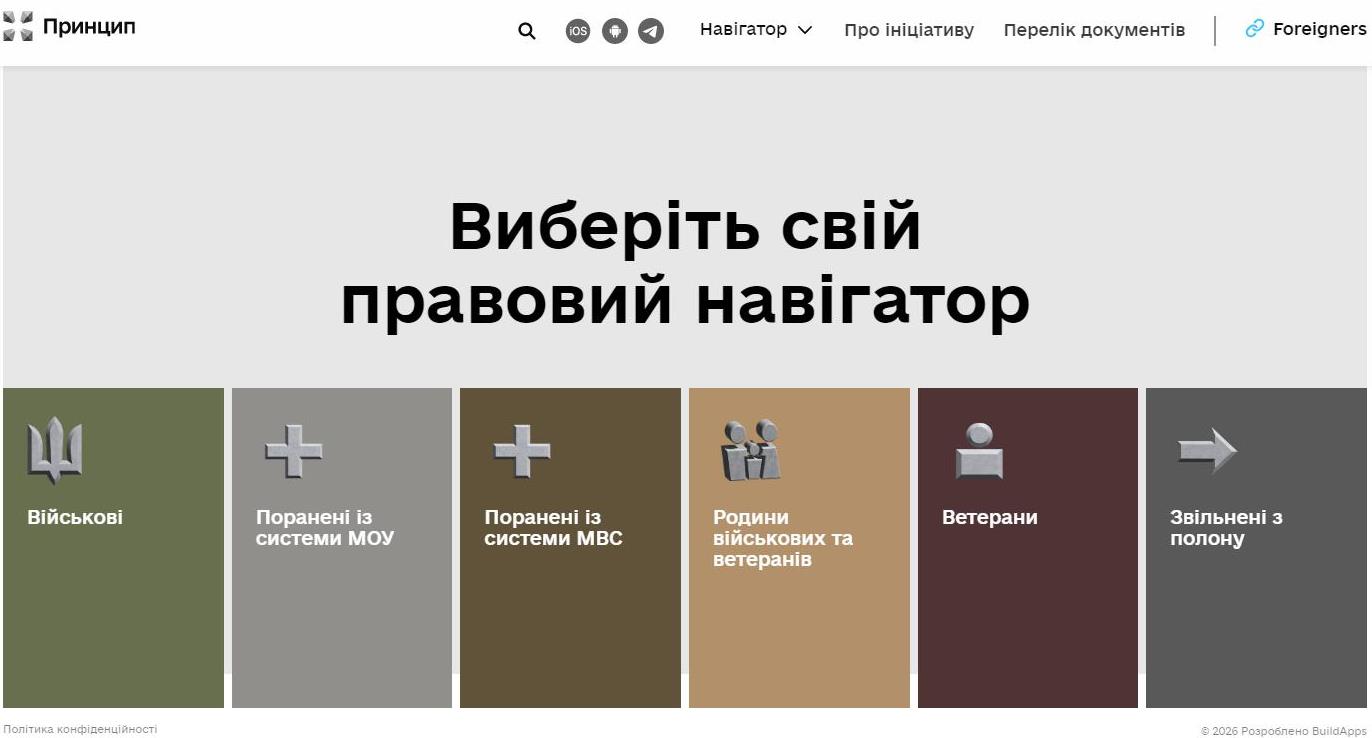Open the Telegram channel icon
Screen dimensions: 1372x738
click(651, 31)
